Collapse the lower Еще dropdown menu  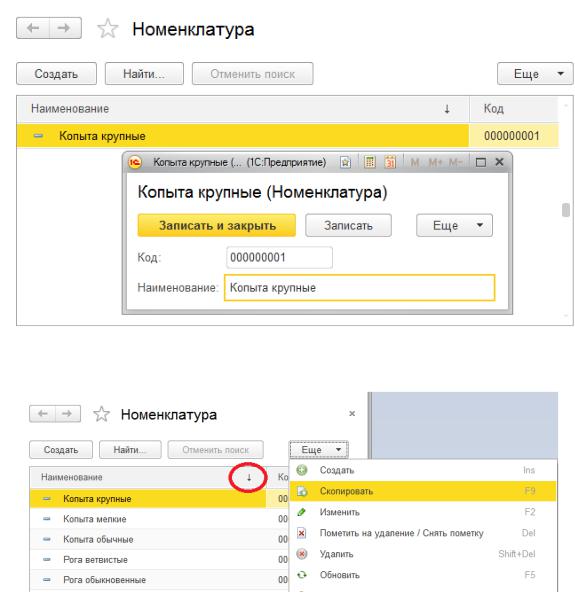[x=319, y=450]
